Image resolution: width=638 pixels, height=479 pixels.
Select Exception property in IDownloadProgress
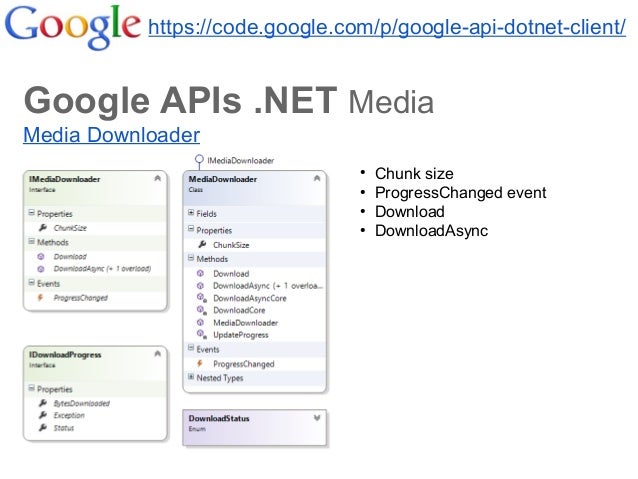coord(69,416)
